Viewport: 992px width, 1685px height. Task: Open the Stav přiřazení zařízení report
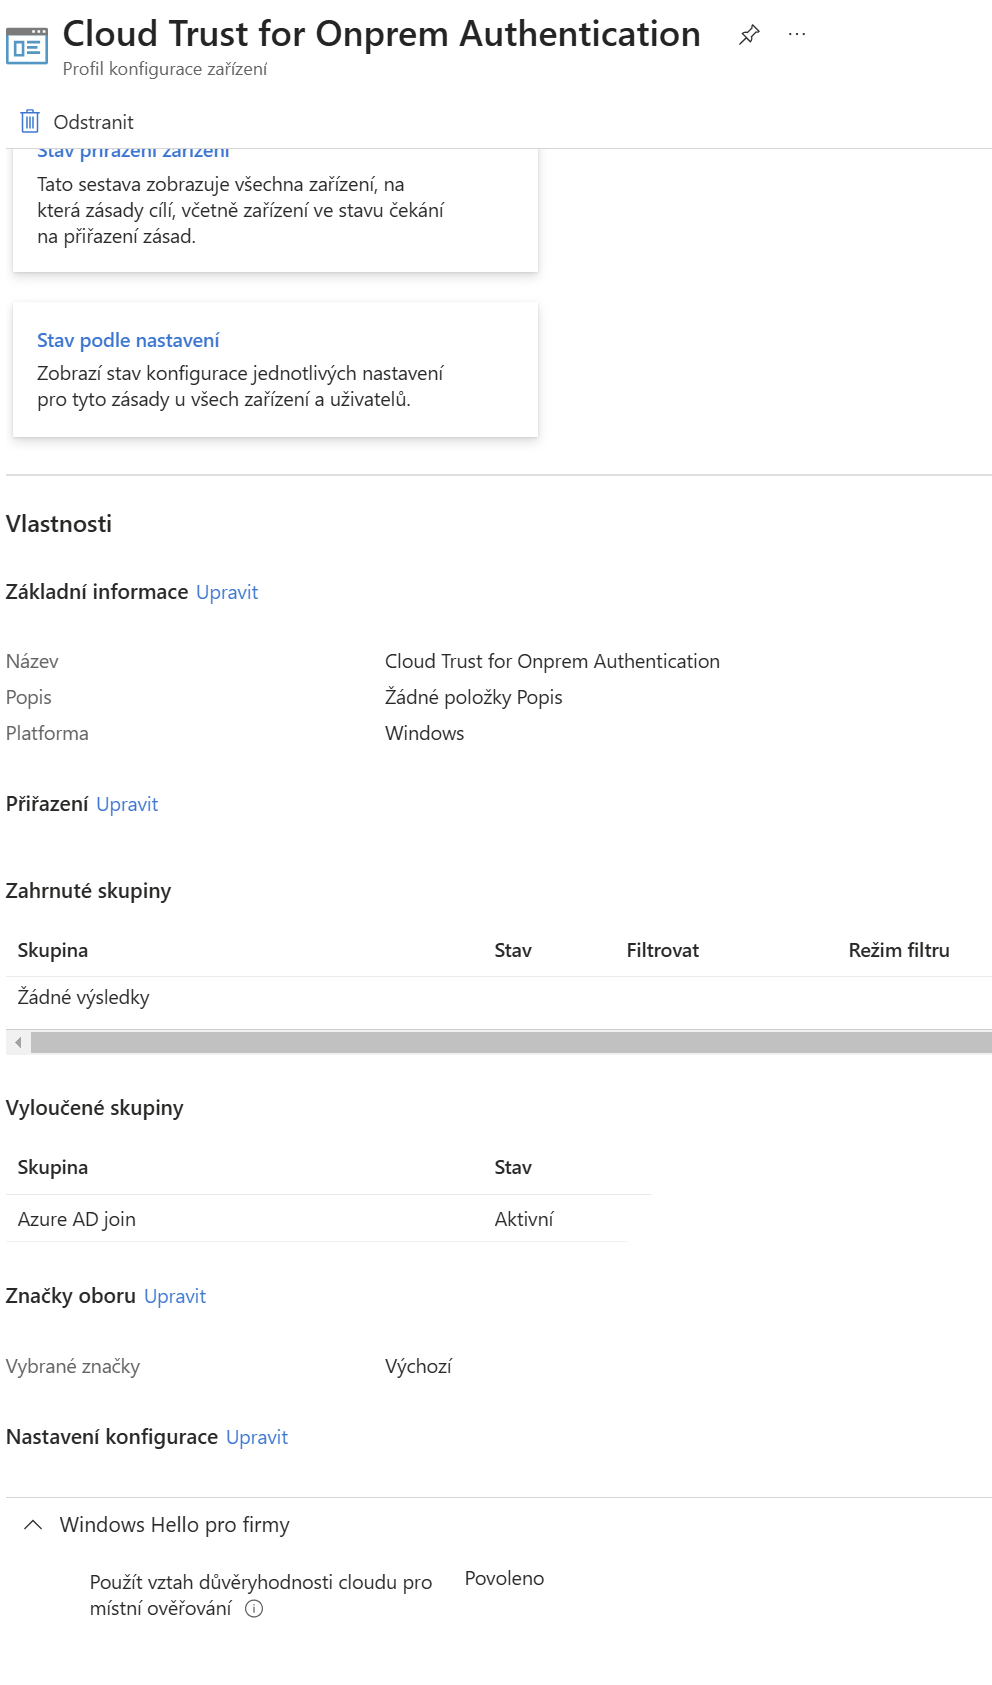(x=133, y=152)
